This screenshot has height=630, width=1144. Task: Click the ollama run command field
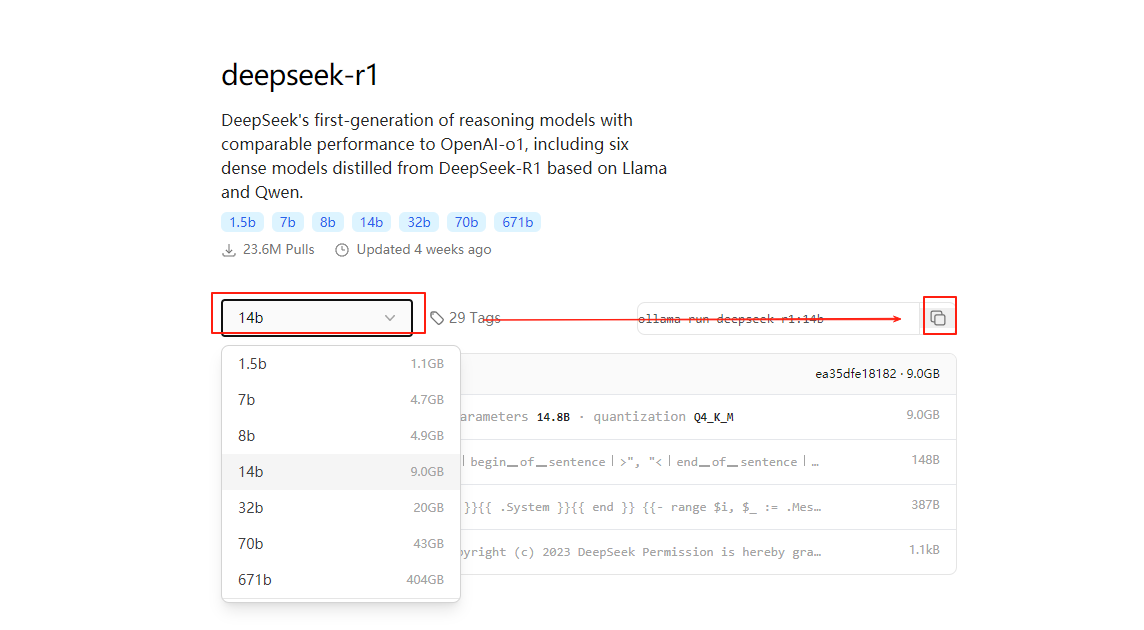(775, 319)
